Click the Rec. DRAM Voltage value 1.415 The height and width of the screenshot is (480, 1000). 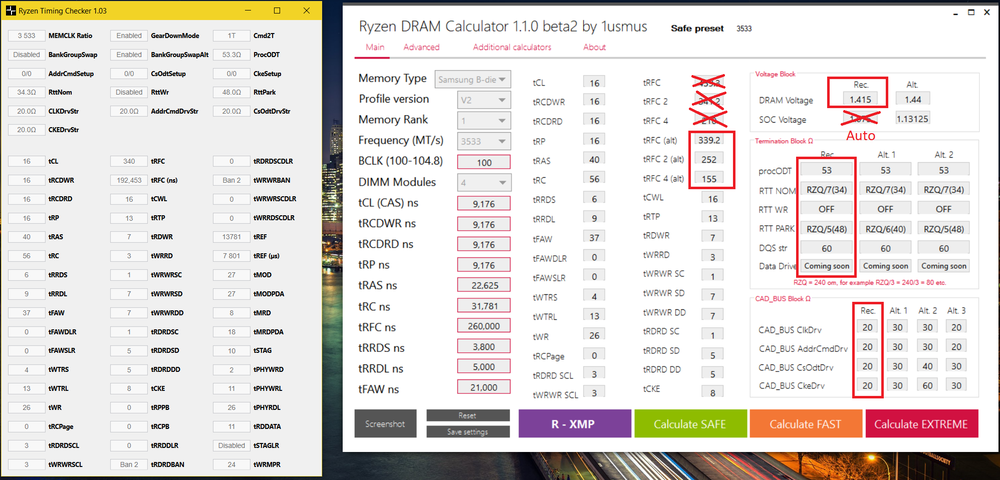860,99
